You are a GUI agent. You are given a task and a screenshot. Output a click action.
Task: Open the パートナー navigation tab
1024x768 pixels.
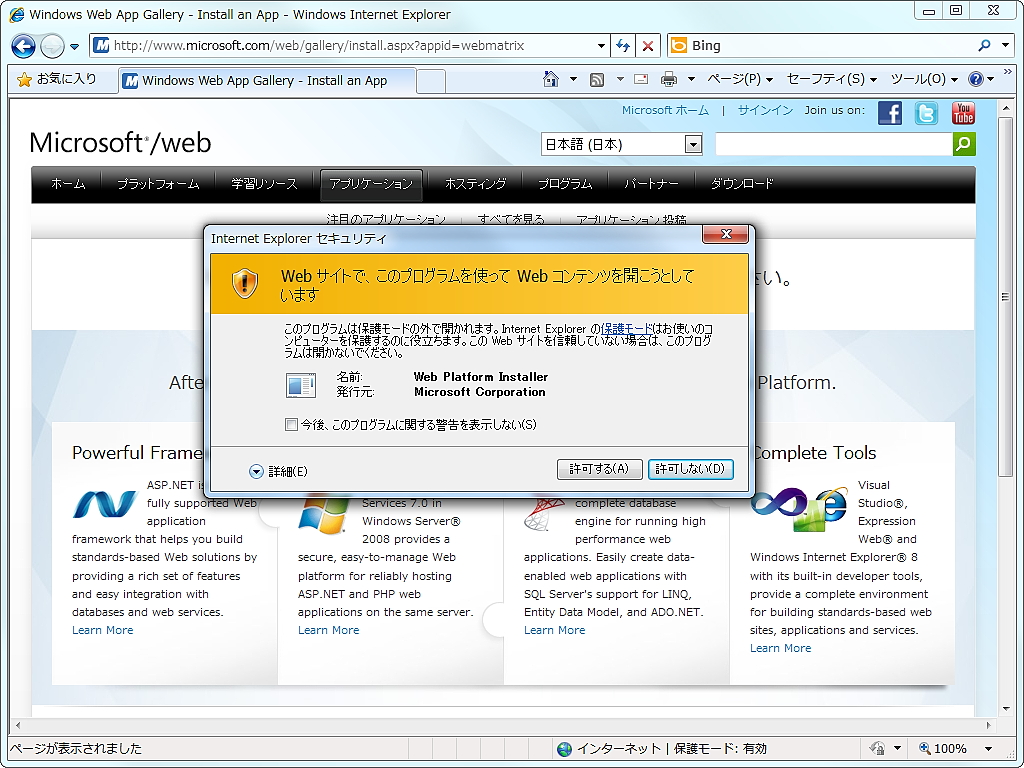(x=651, y=184)
